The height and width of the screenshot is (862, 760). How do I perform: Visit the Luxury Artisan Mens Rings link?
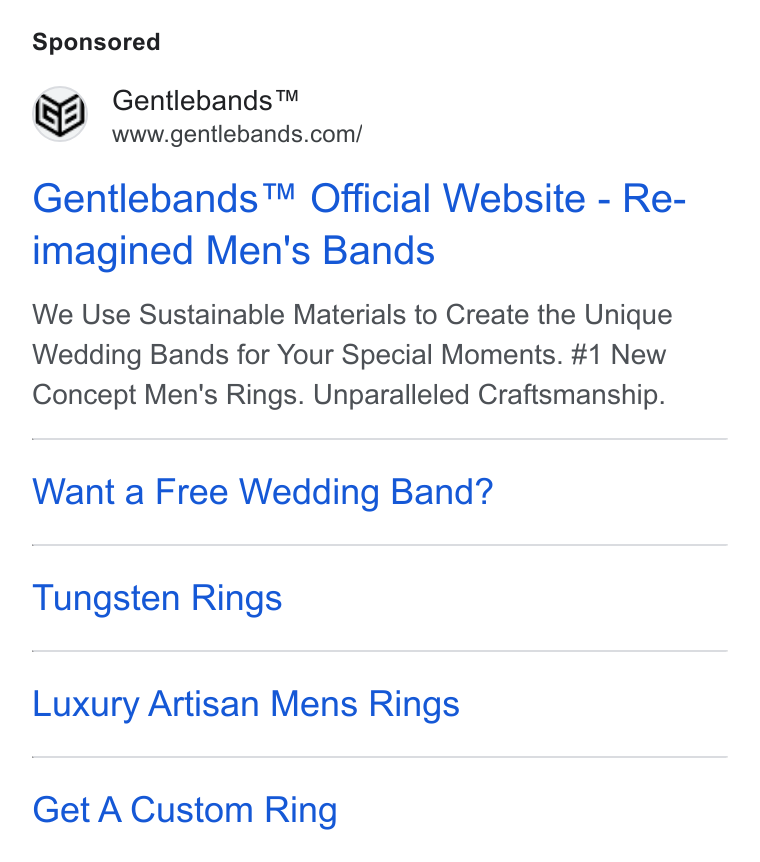[x=246, y=704]
